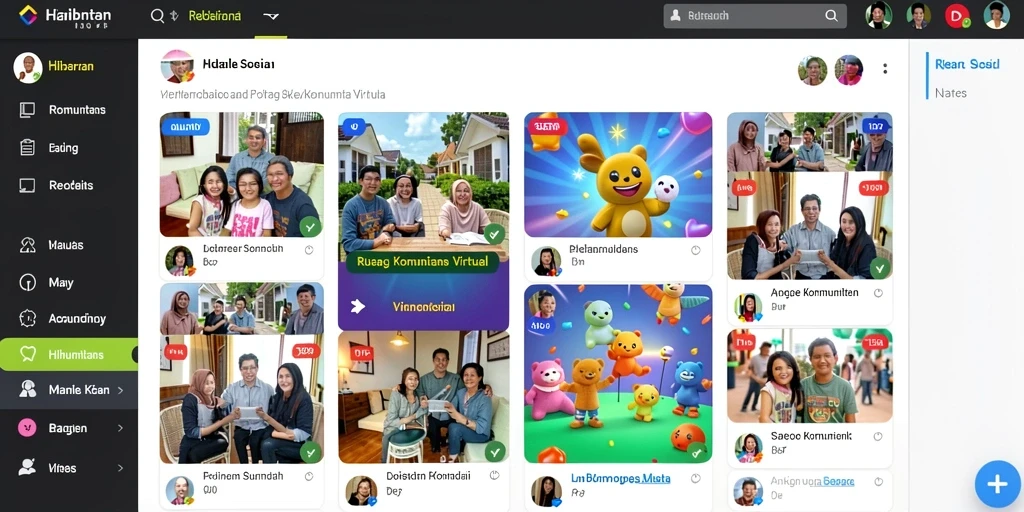Viewport: 1024px width, 512px height.
Task: Open the Nates tab in right panel
Action: 951,93
